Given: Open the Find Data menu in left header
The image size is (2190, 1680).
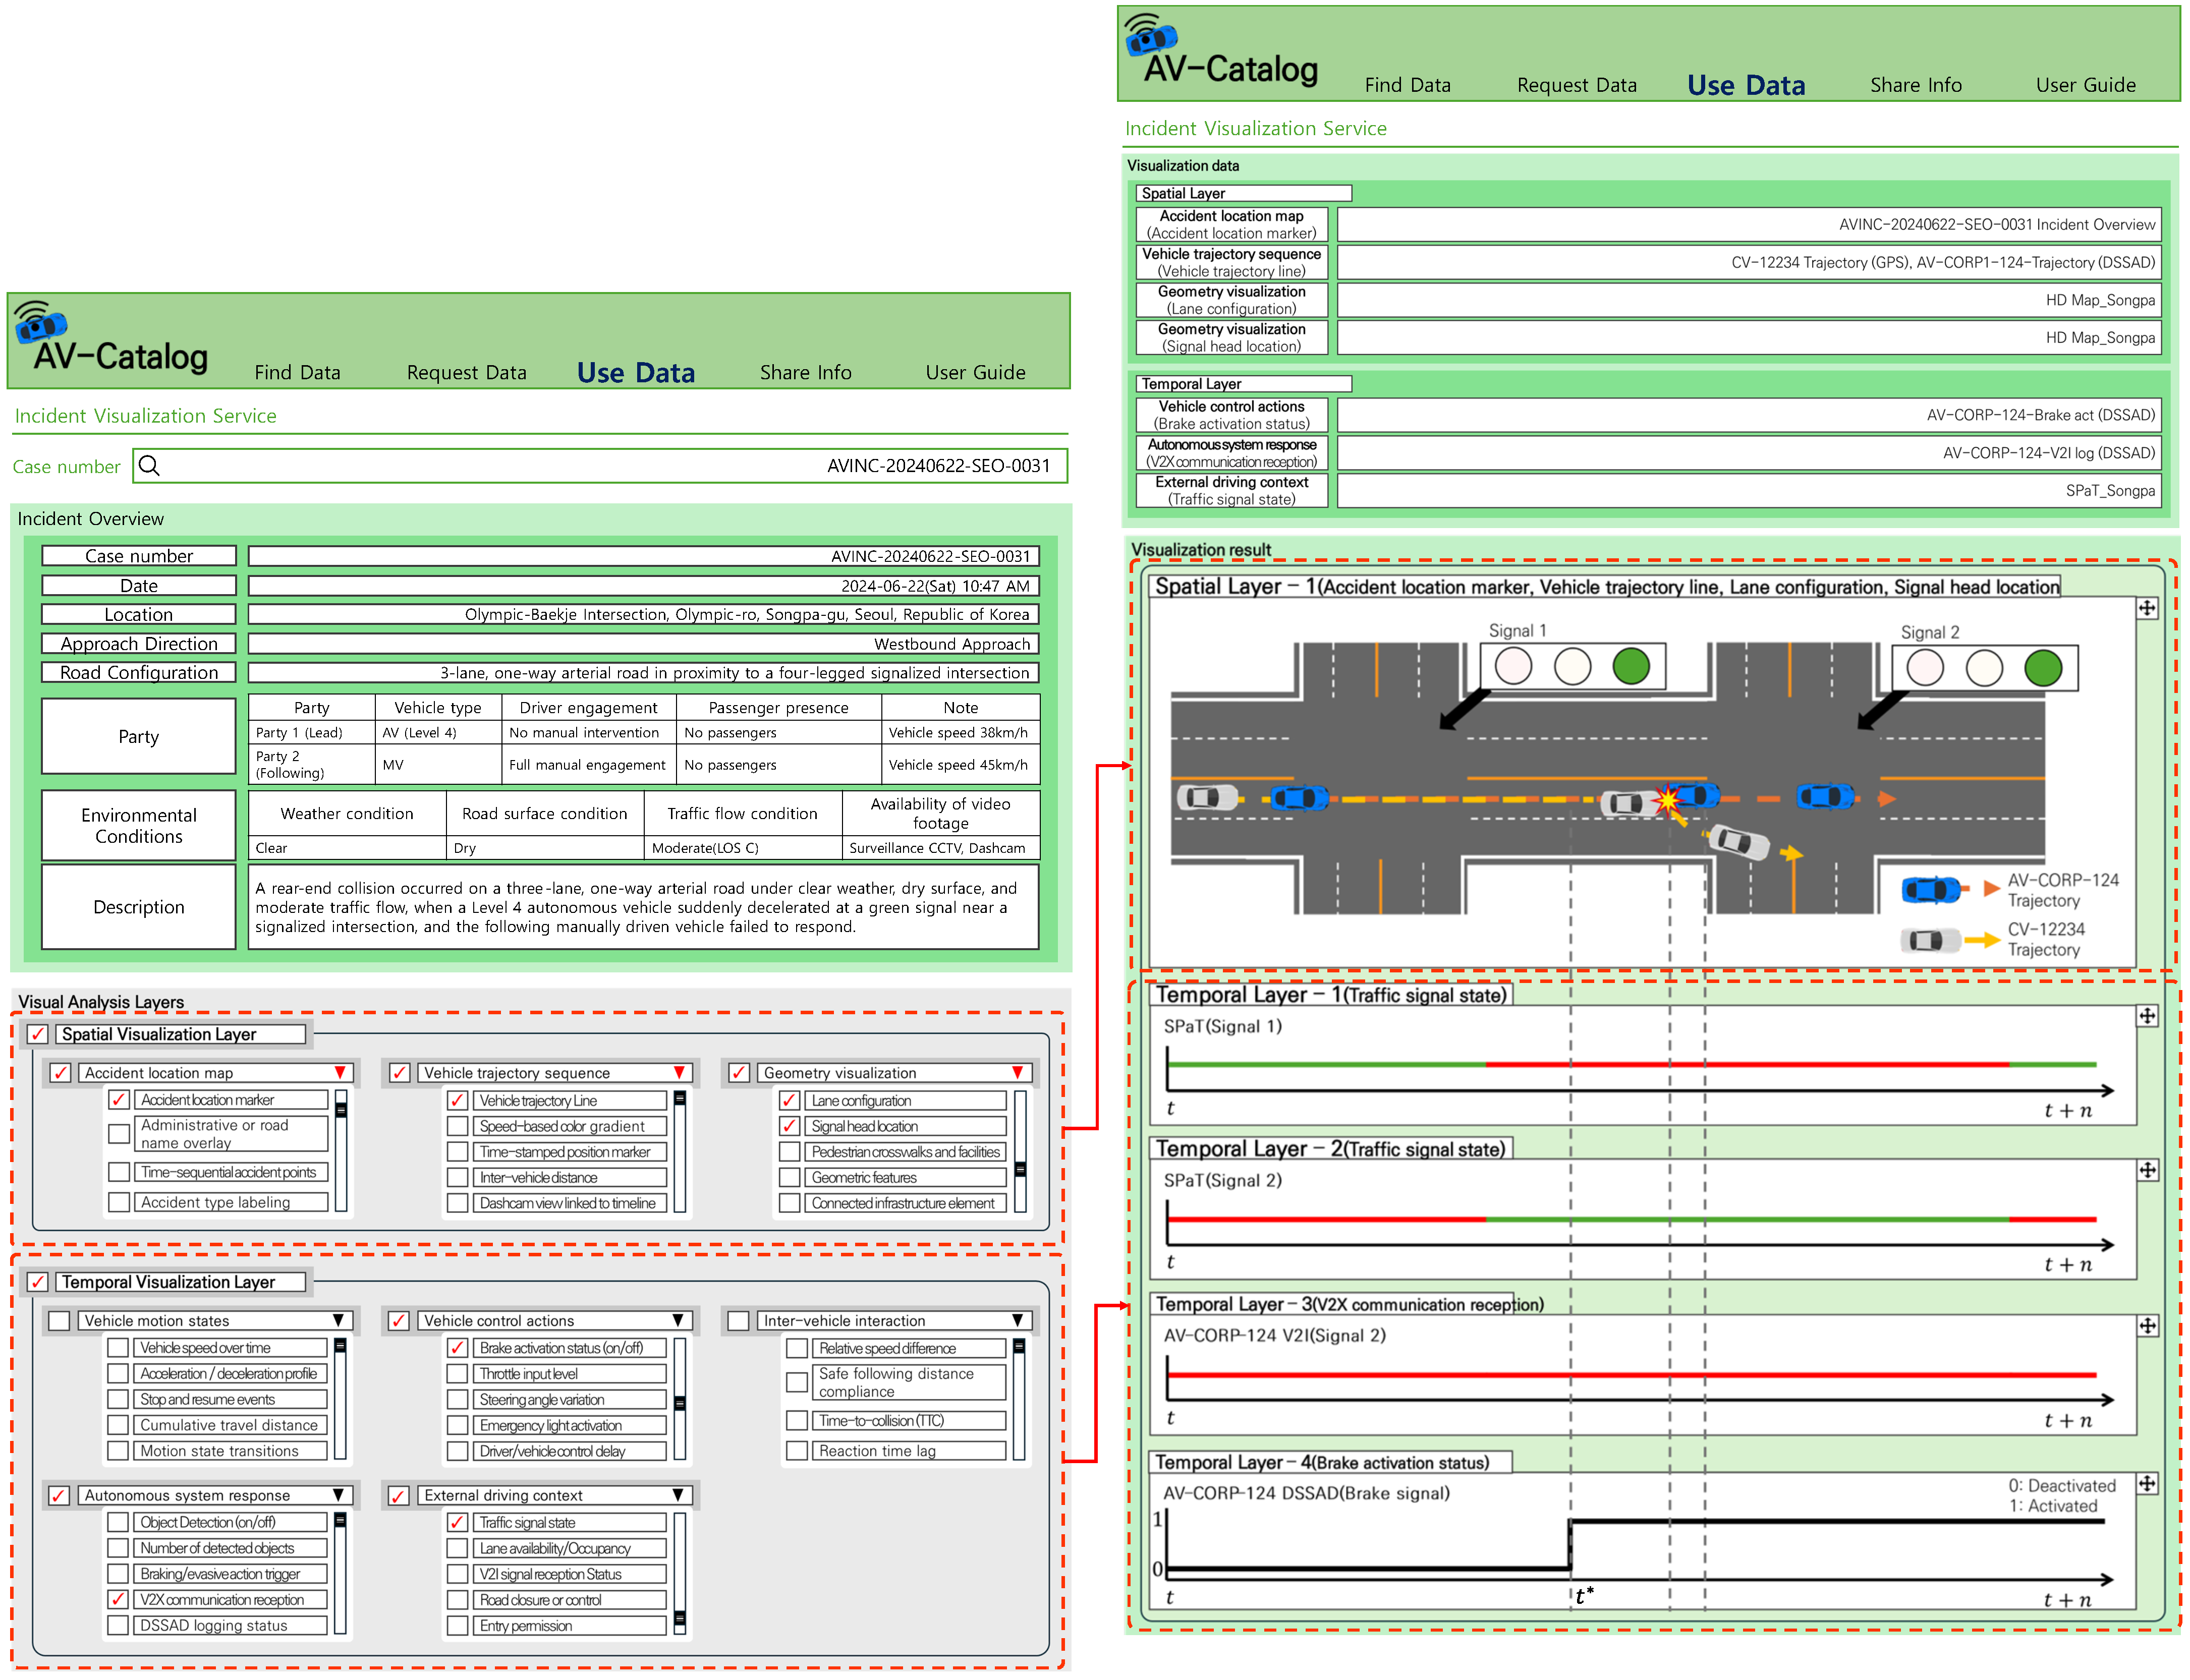Looking at the screenshot, I should (x=297, y=373).
